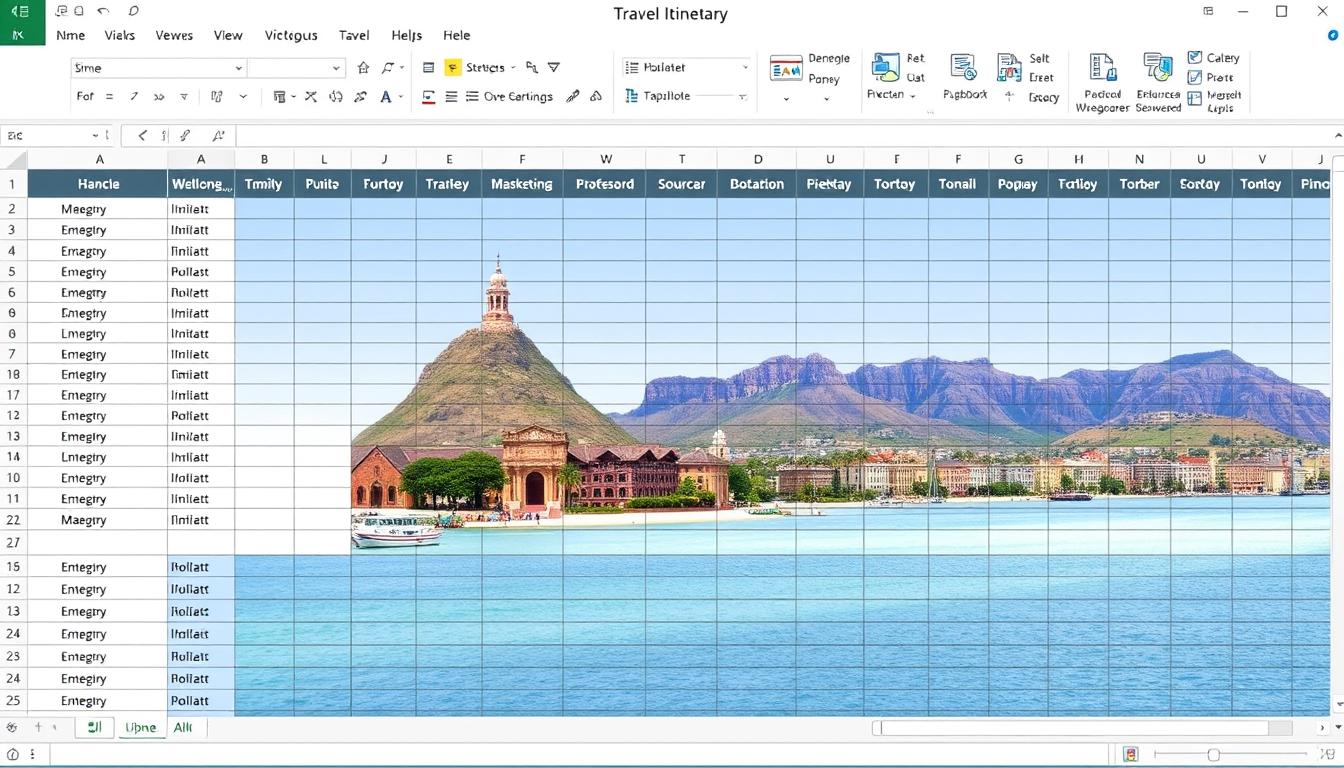This screenshot has width=1344, height=768.
Task: Click the undo arrow in the title bar
Action: 104,11
